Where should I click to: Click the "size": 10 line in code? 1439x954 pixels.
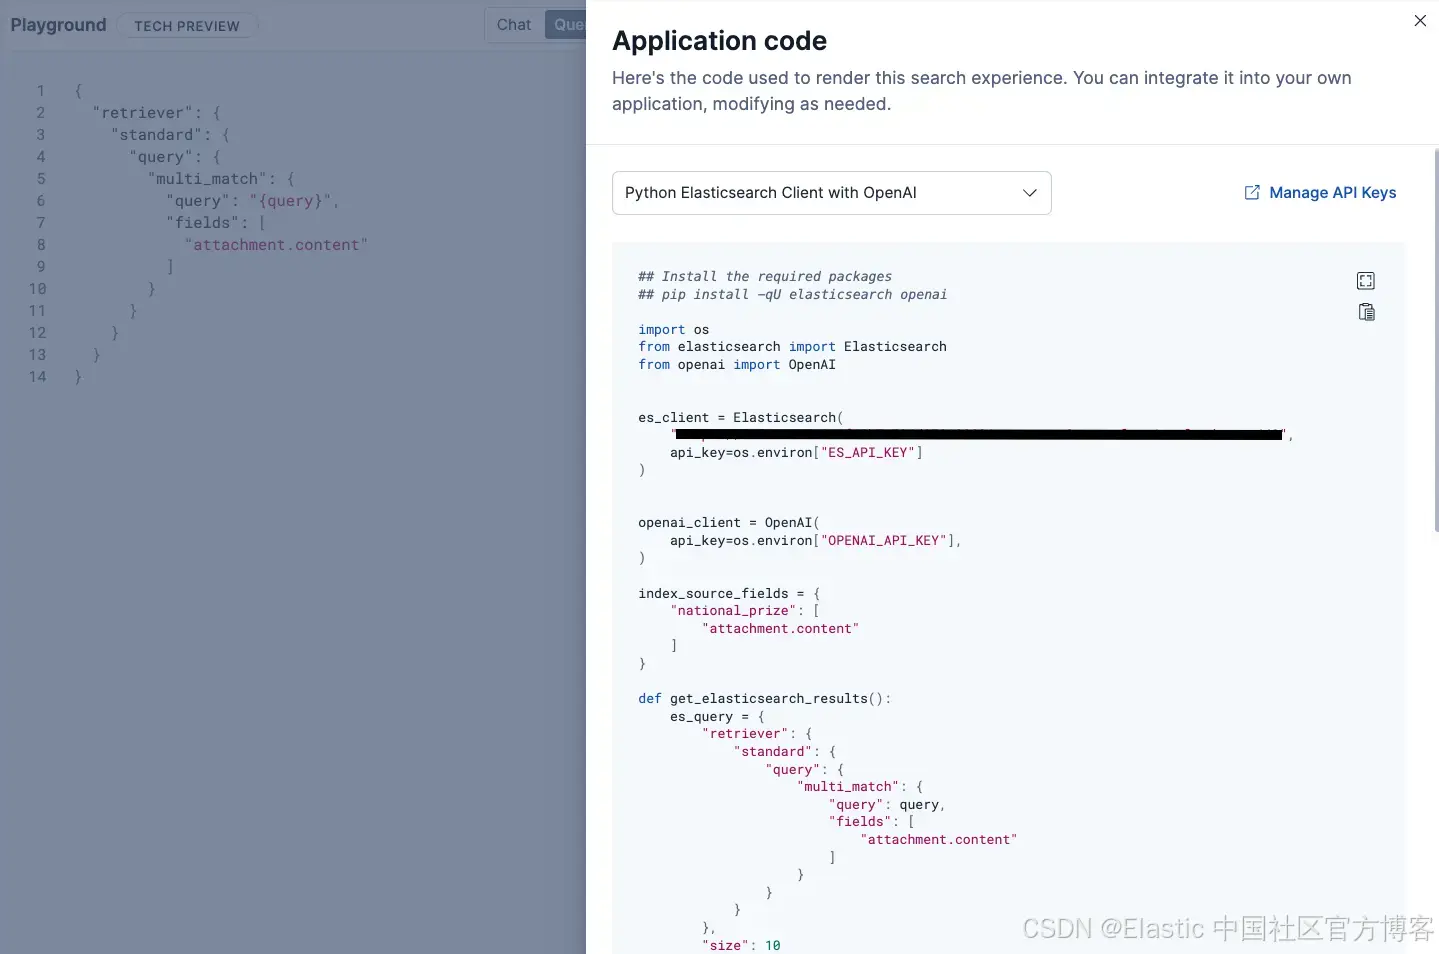741,945
